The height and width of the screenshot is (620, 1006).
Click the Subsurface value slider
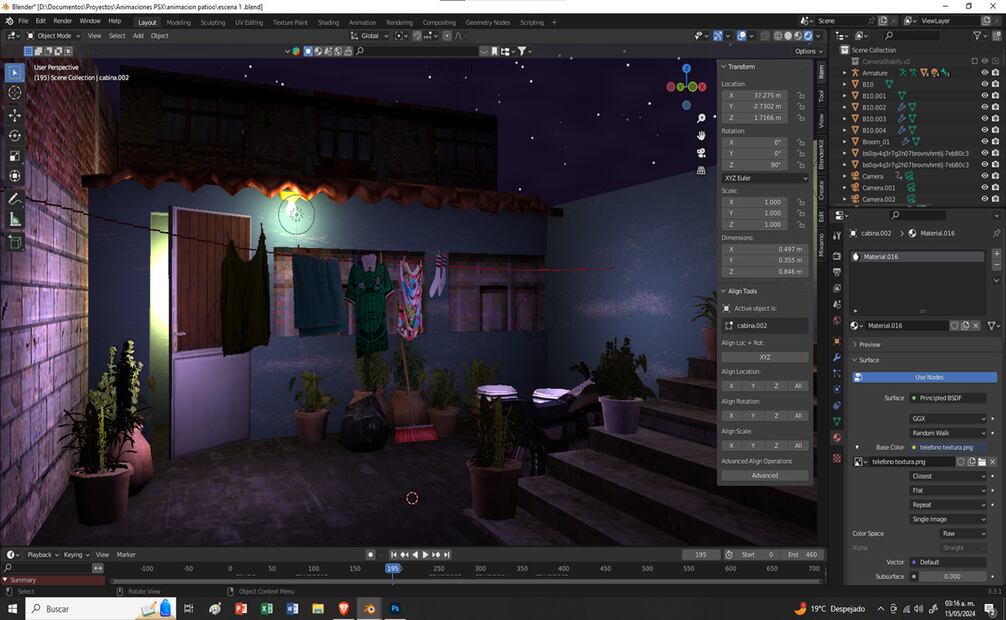click(950, 576)
